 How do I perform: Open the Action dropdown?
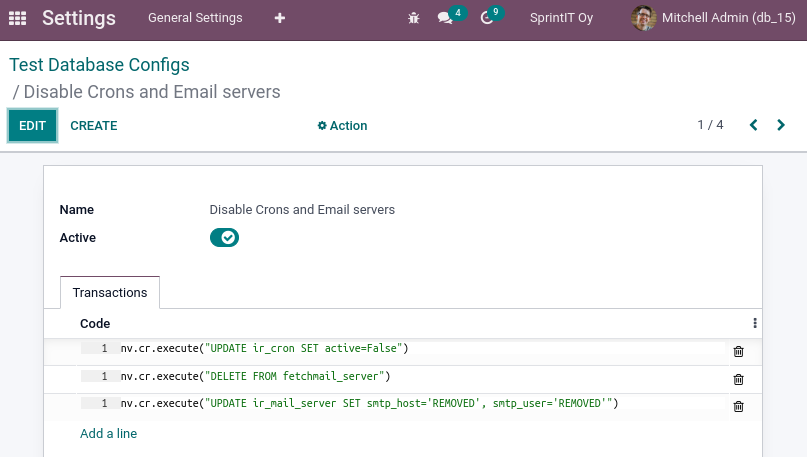(342, 126)
